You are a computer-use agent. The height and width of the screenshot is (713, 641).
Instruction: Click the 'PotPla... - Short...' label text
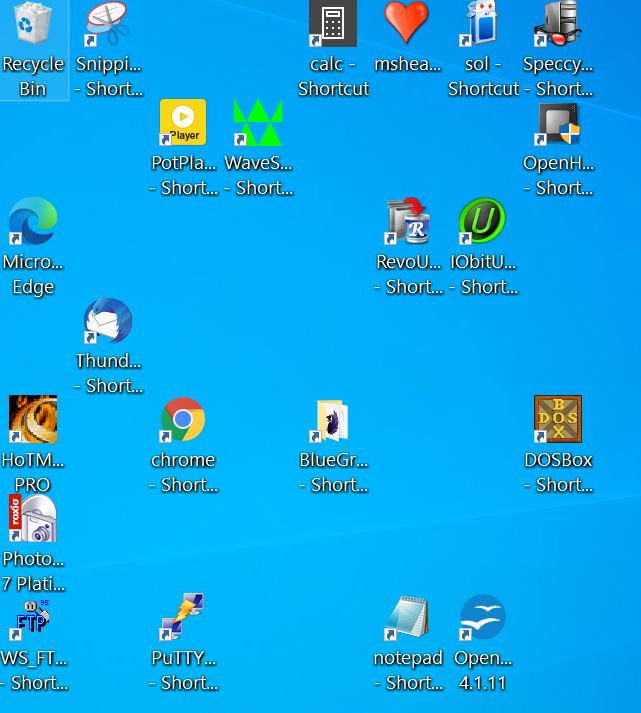pos(183,175)
